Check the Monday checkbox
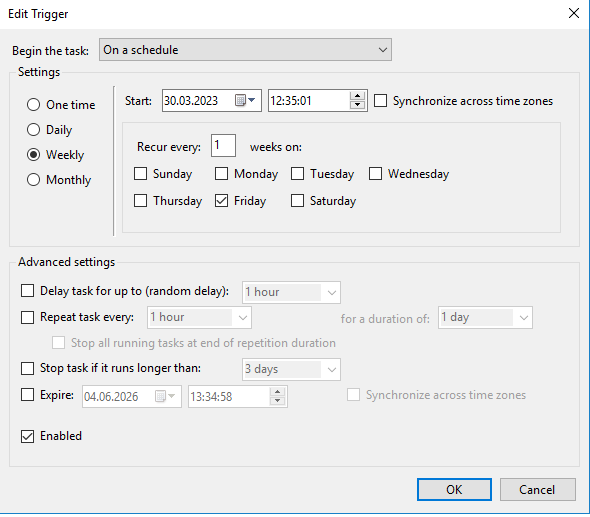The height and width of the screenshot is (517, 590). (221, 174)
